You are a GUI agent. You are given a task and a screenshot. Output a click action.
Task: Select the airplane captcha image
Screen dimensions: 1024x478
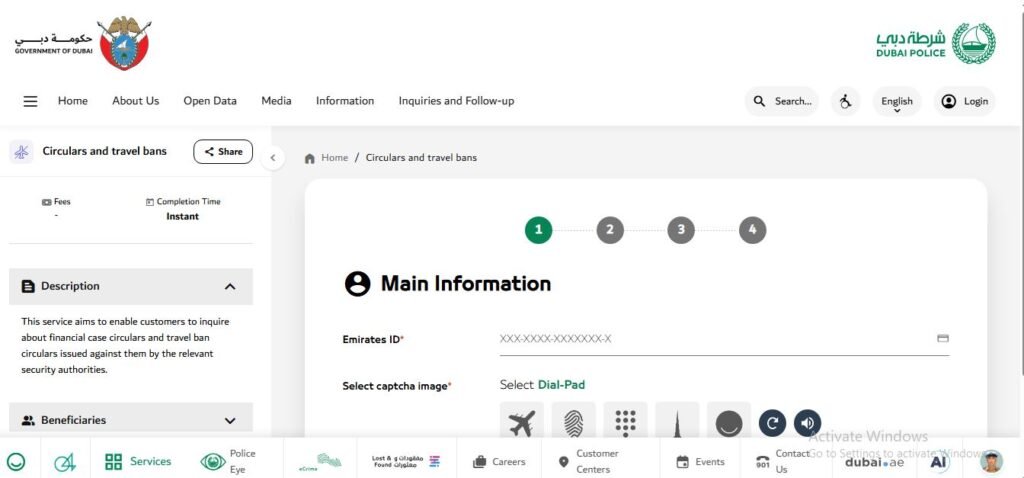click(521, 422)
